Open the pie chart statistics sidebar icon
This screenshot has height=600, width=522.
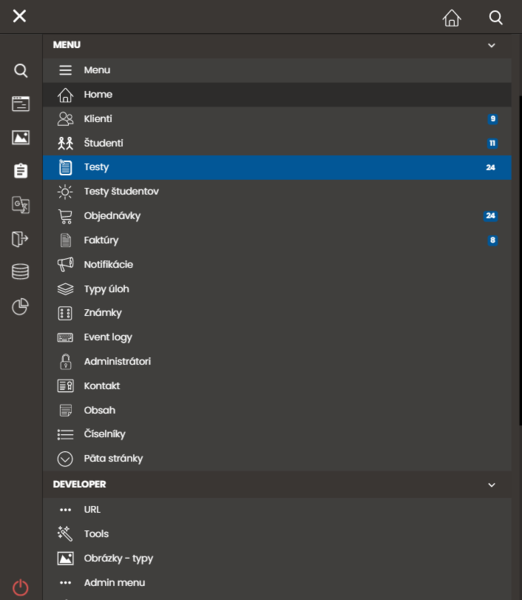(x=20, y=306)
